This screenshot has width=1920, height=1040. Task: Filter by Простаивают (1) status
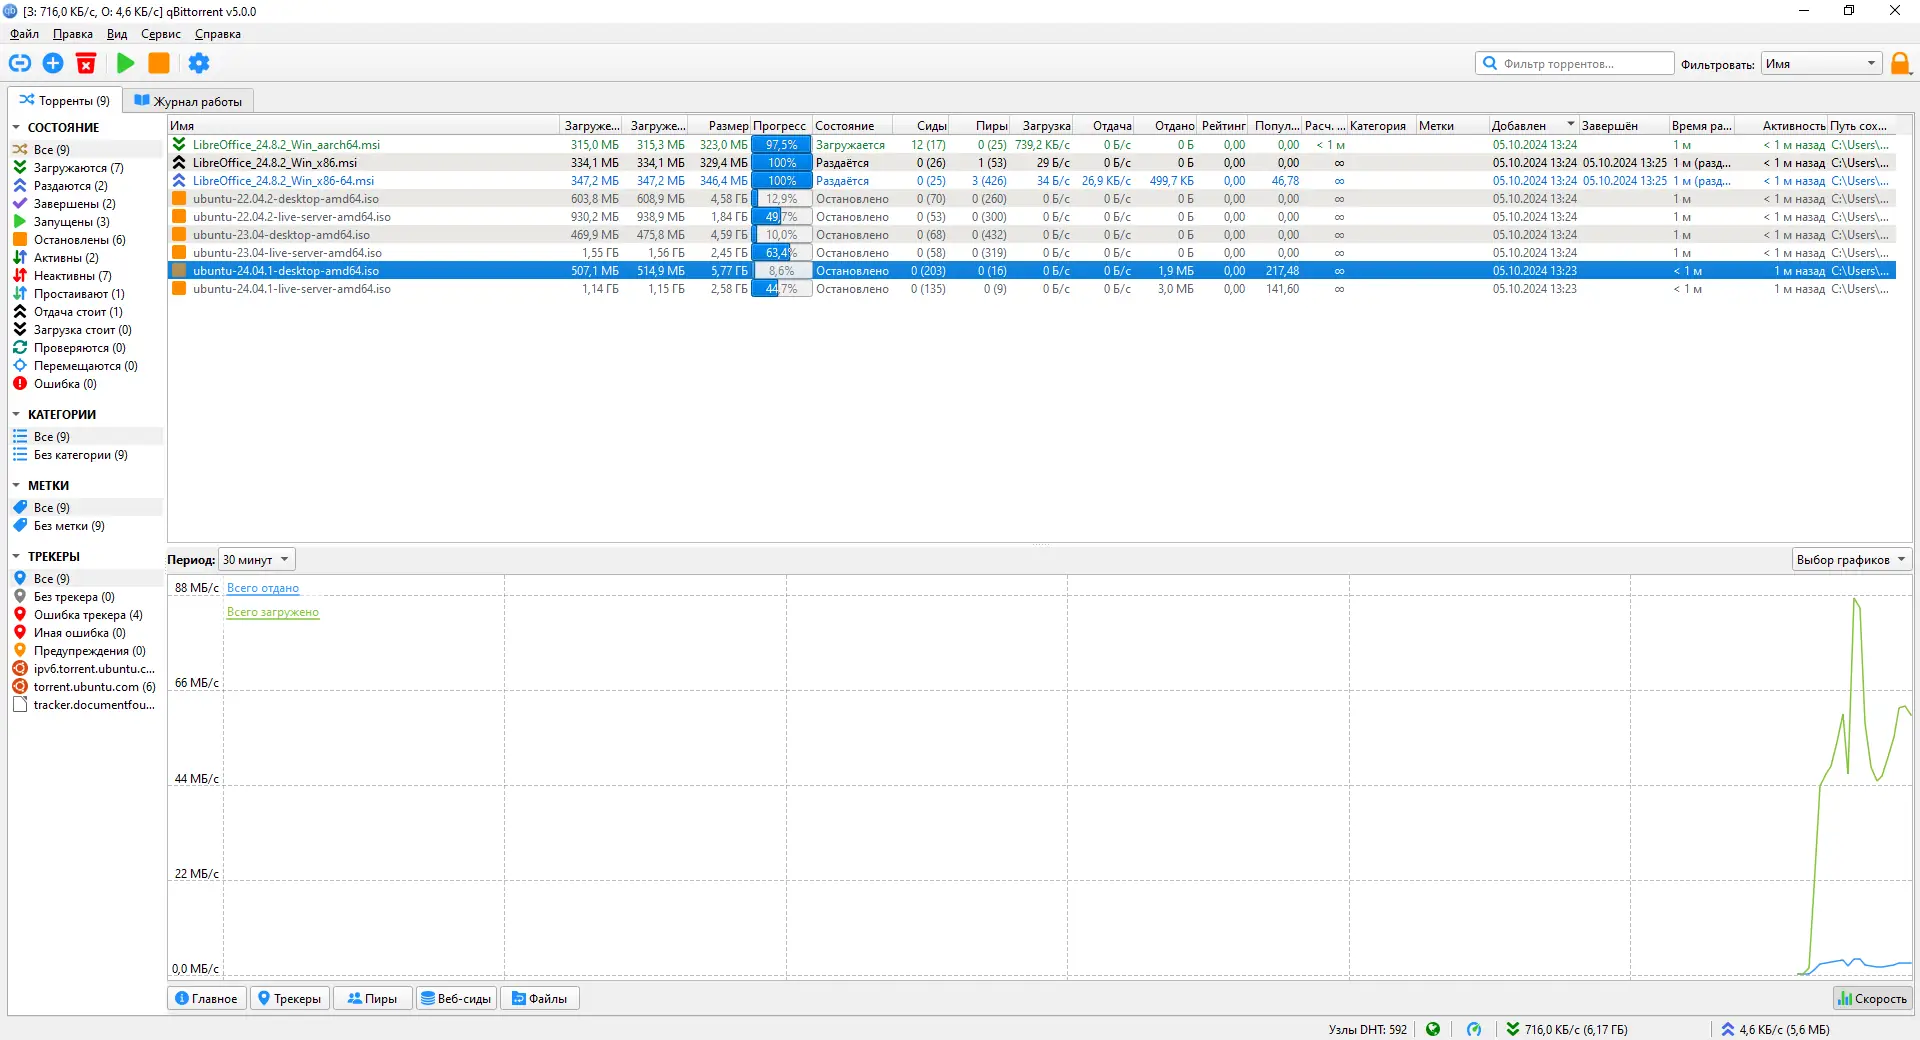86,294
